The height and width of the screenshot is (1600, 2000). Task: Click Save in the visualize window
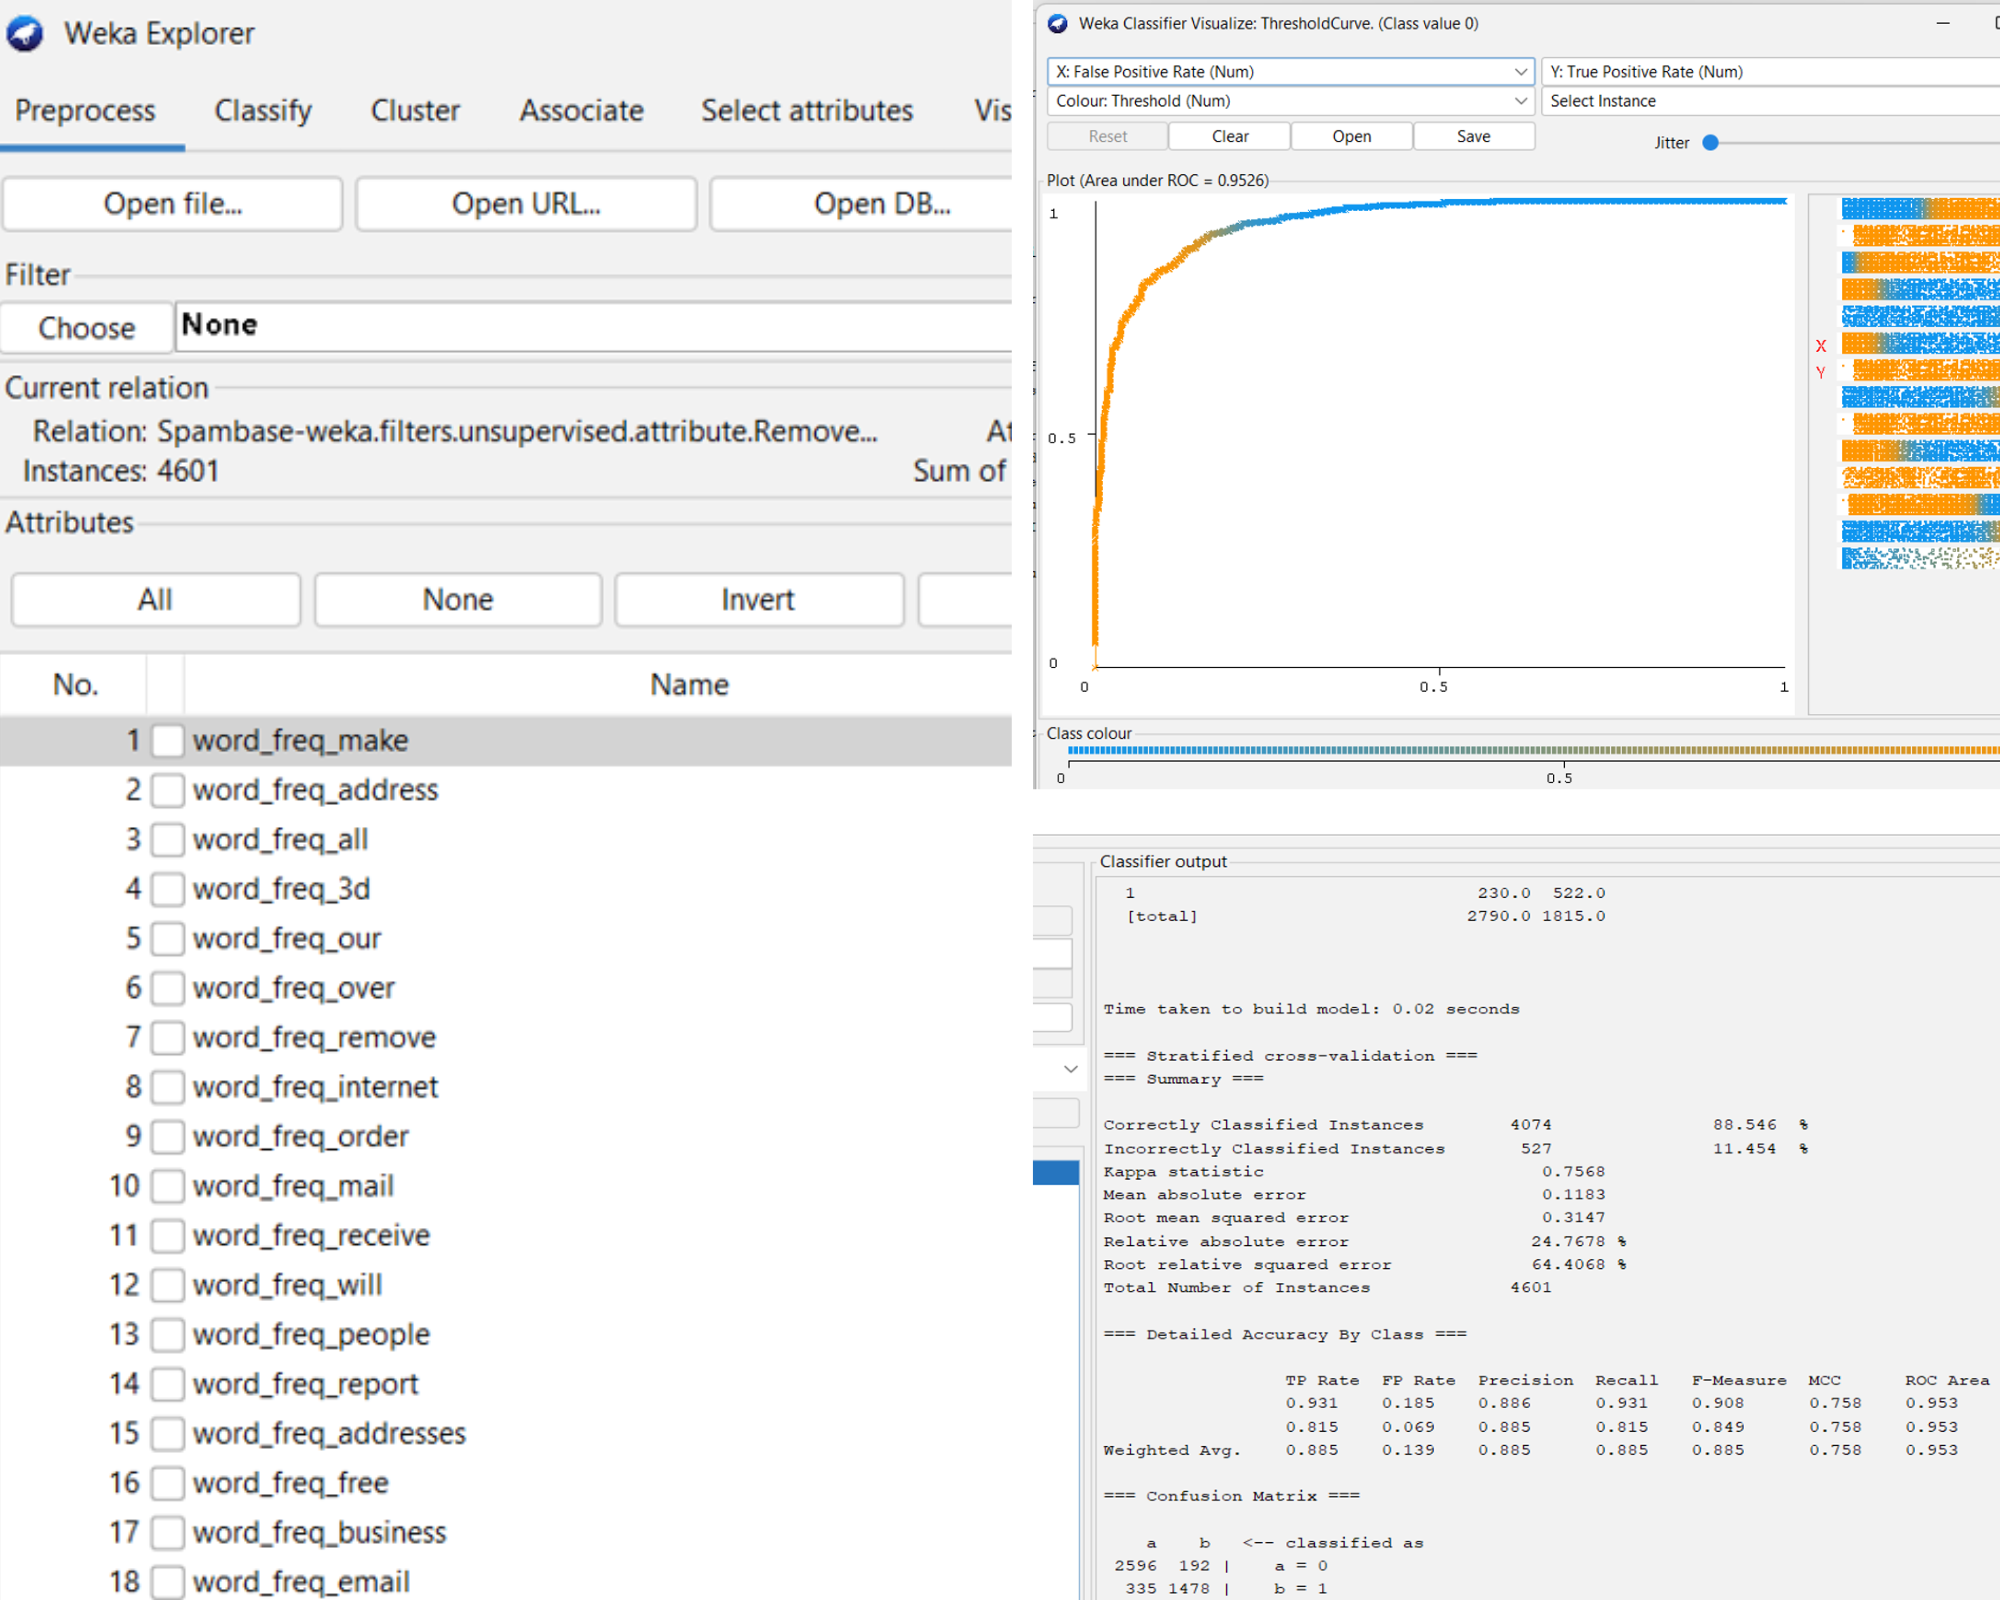pos(1474,137)
